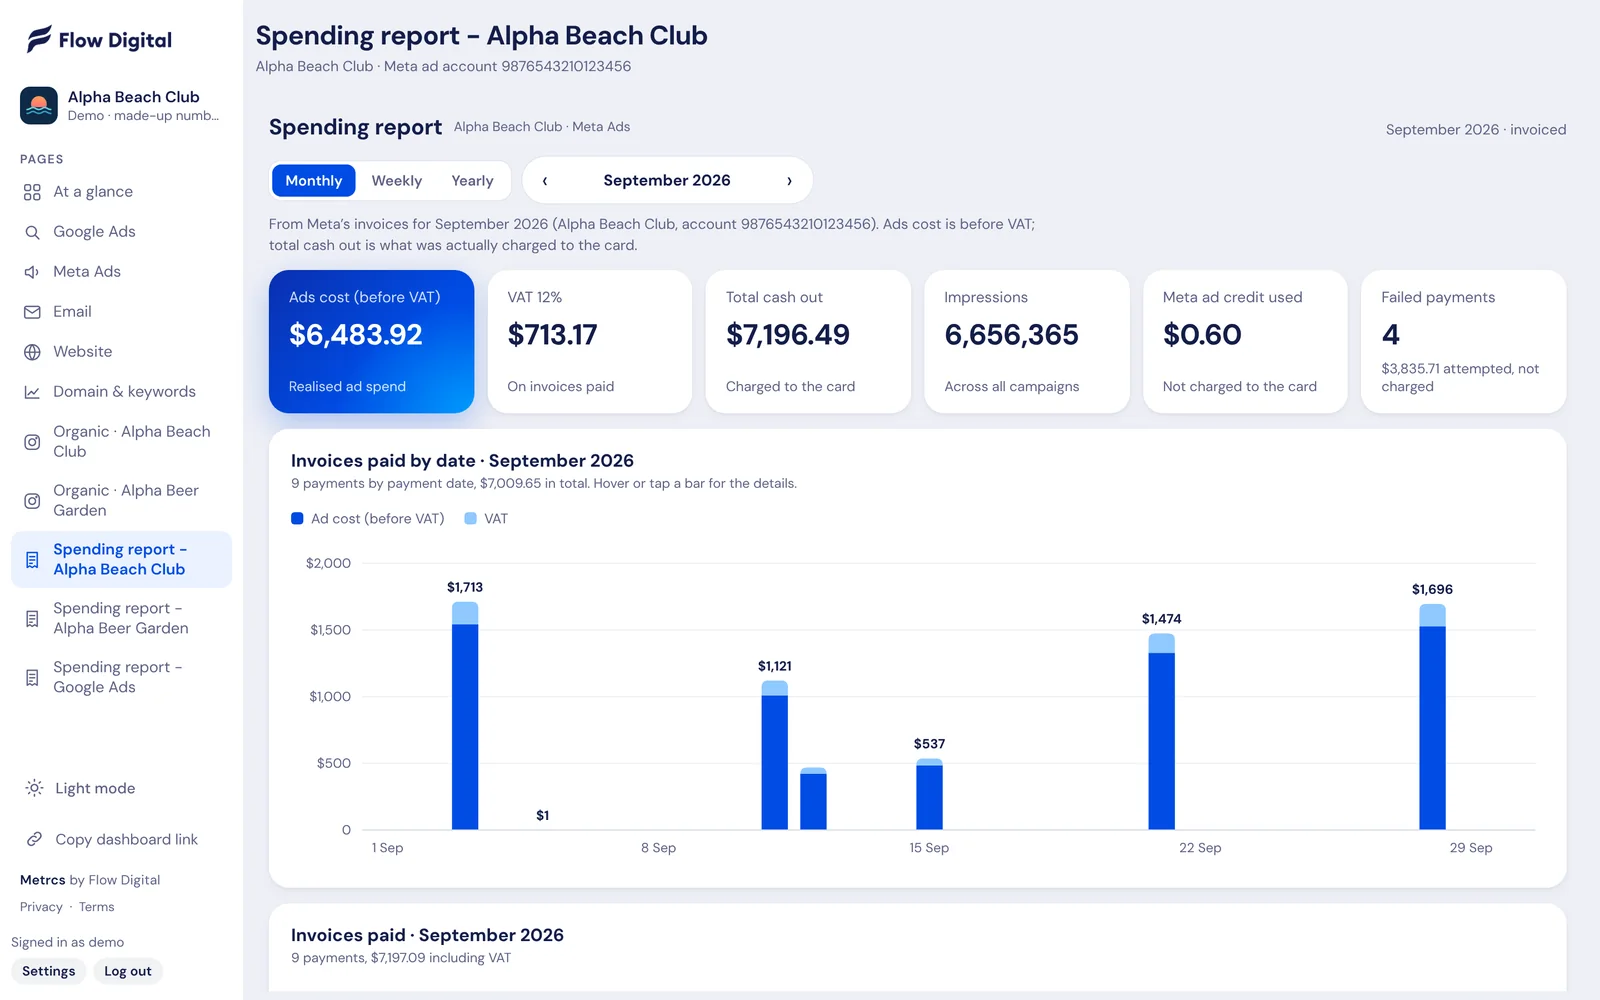Click the chain-link icon for Copy dashboard link
The image size is (1600, 1000).
click(x=34, y=839)
